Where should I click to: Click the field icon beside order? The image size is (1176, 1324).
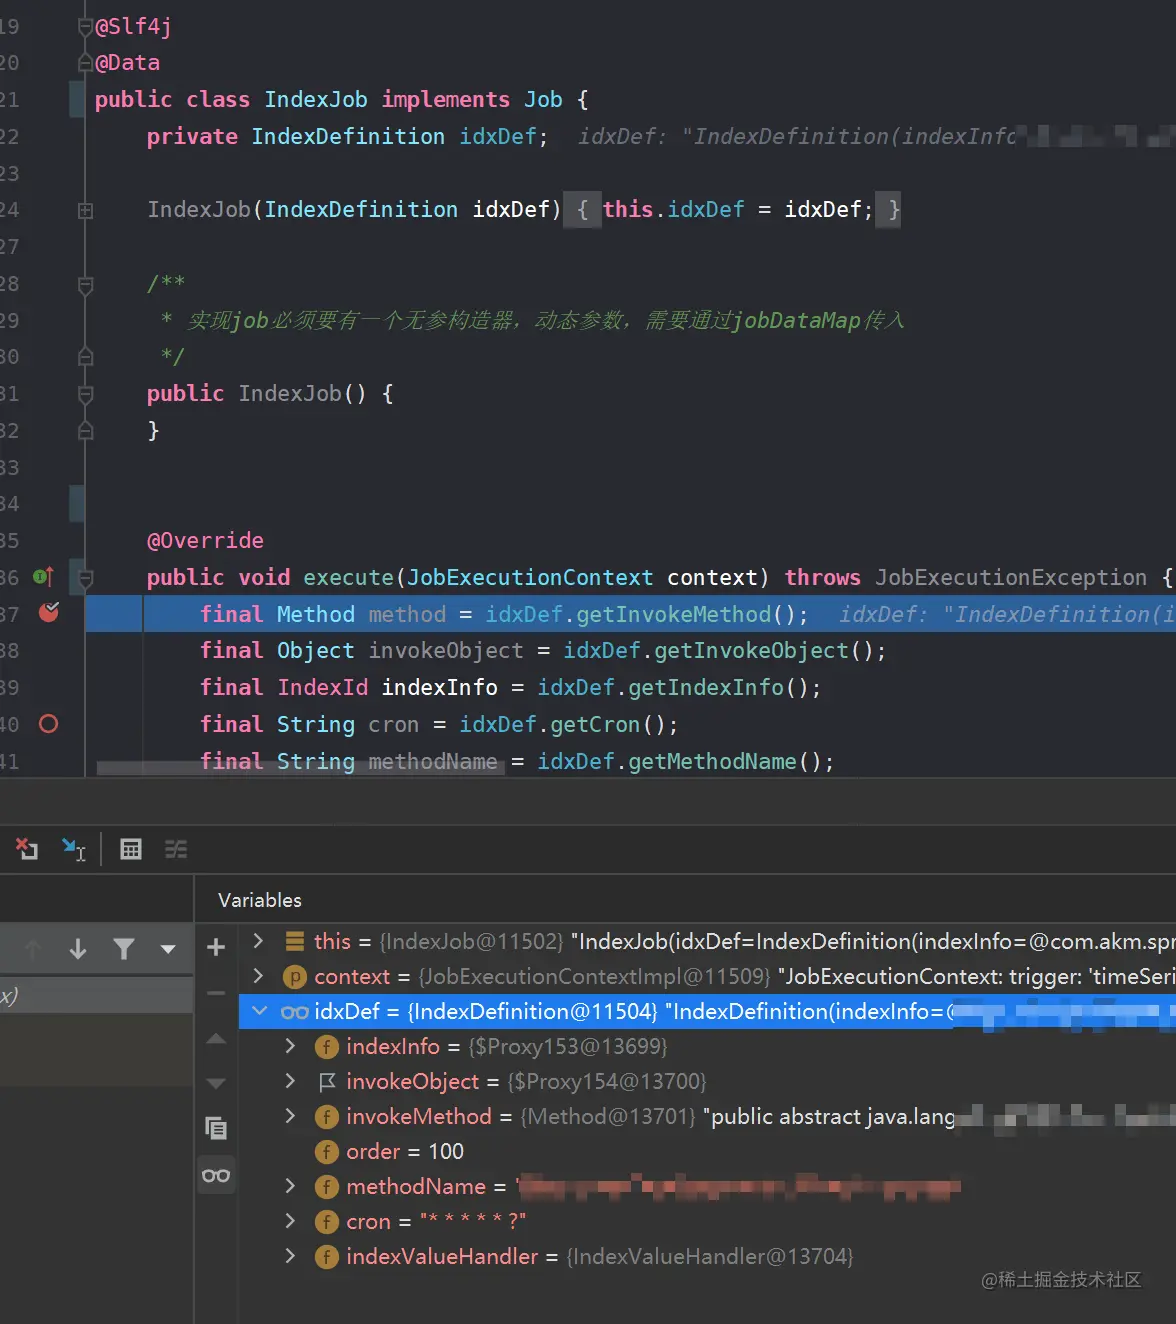[327, 1152]
